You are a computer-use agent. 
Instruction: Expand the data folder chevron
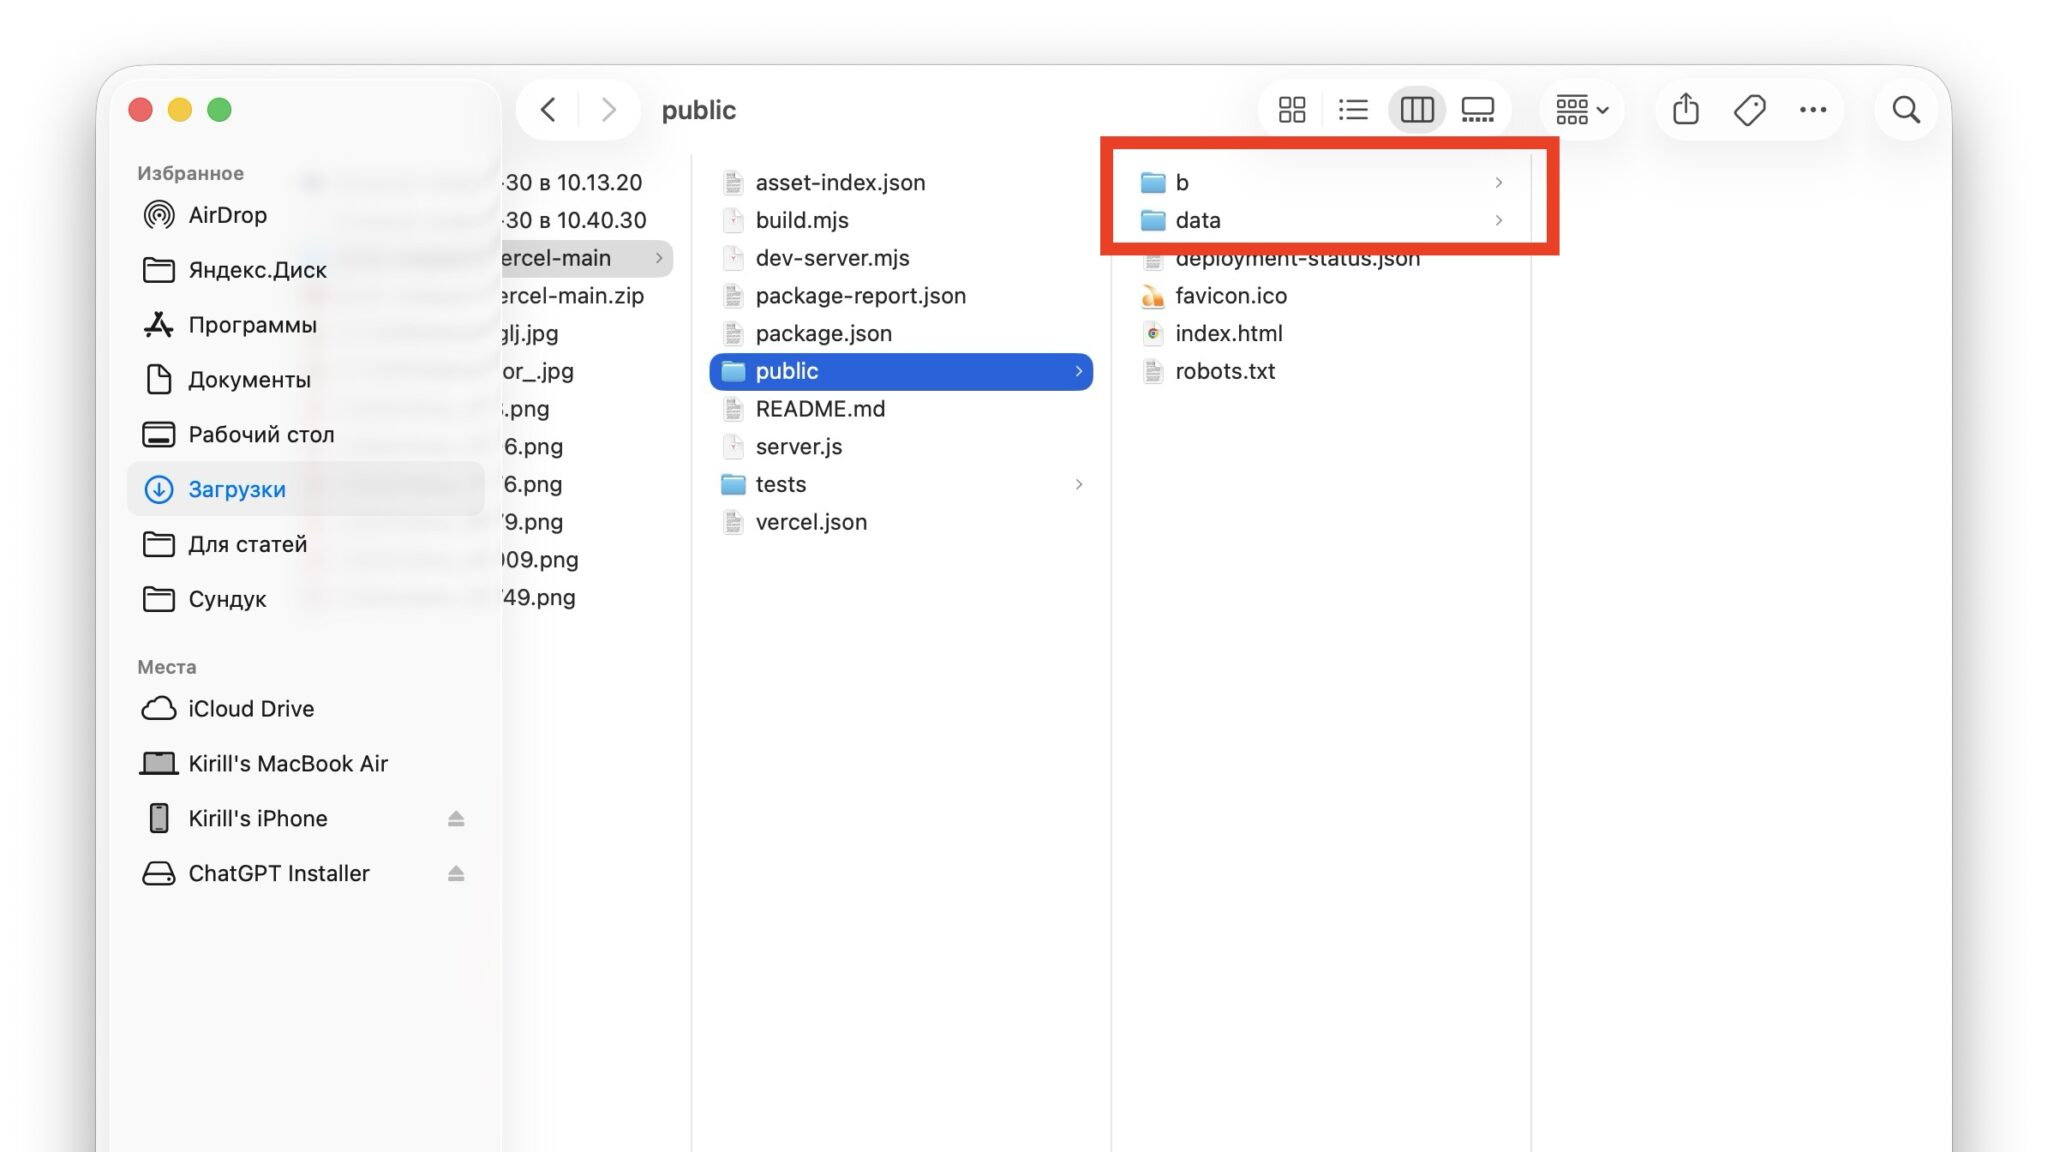pos(1498,220)
